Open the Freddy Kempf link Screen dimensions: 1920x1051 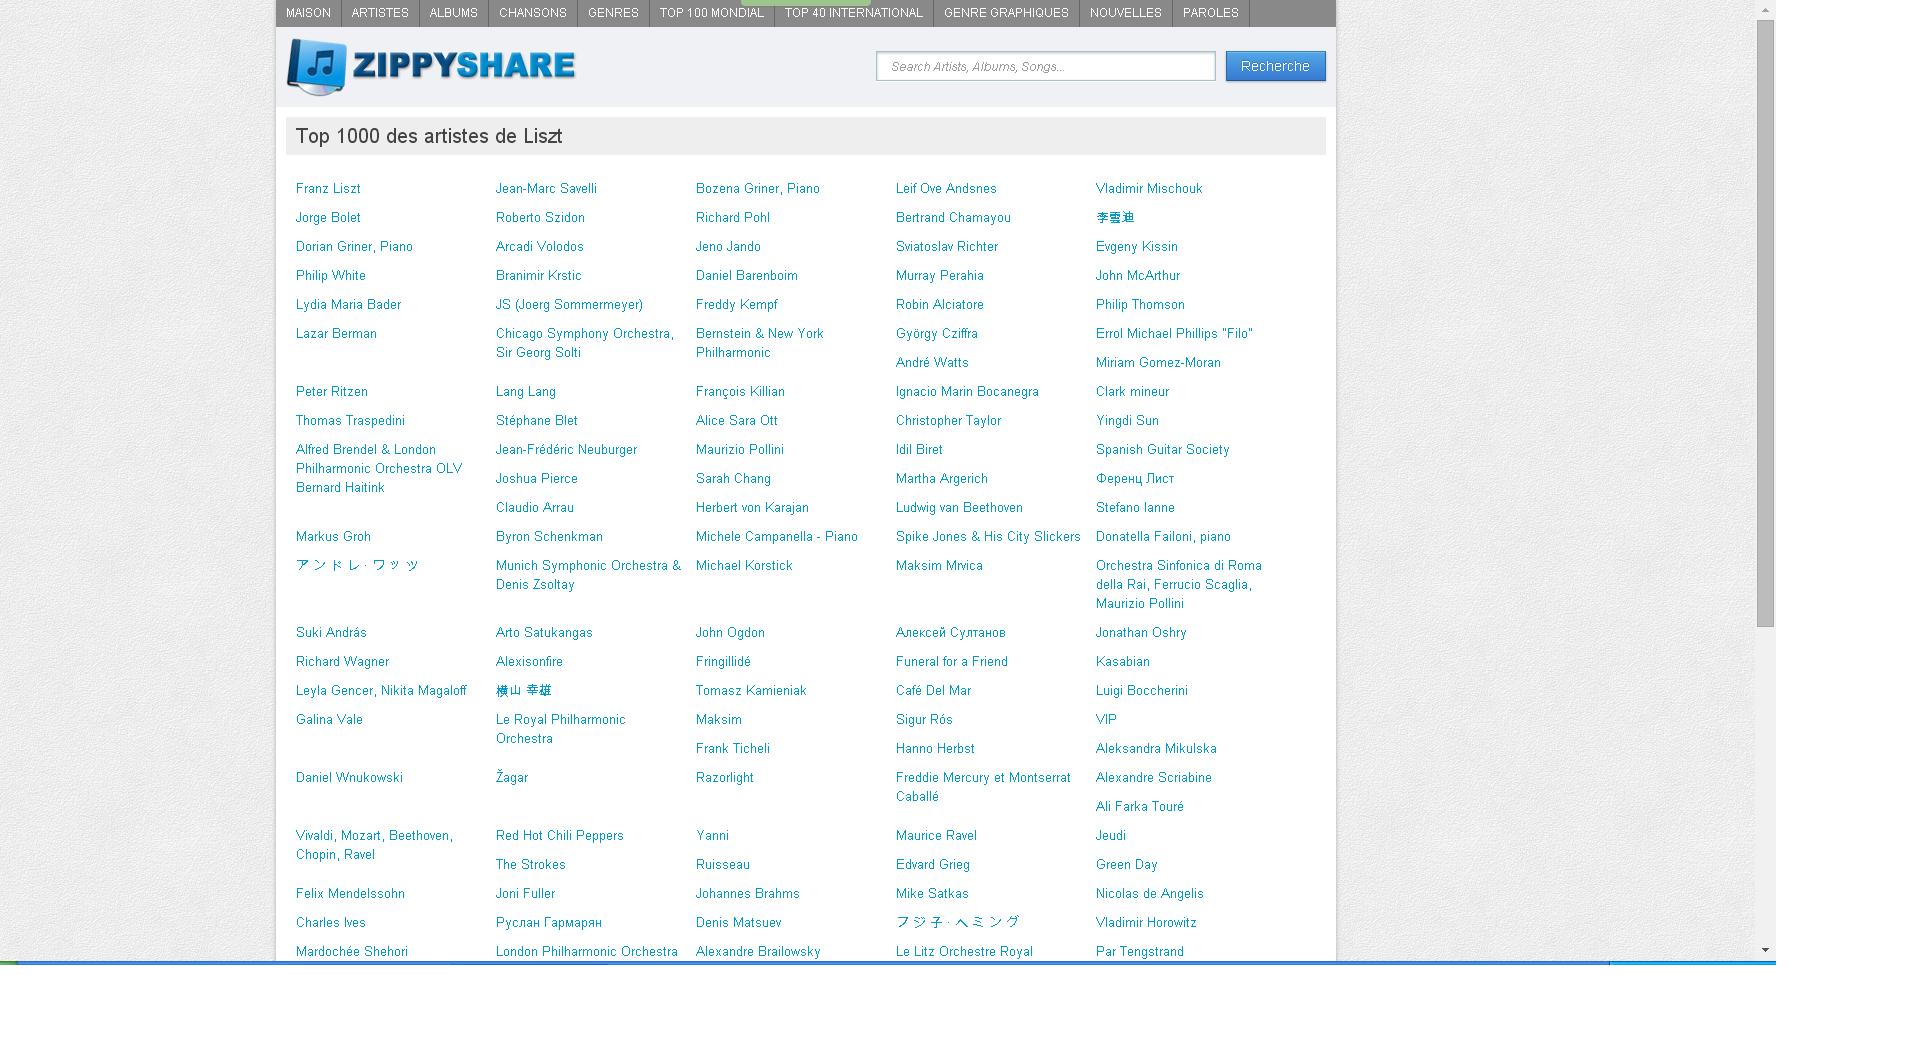point(737,305)
